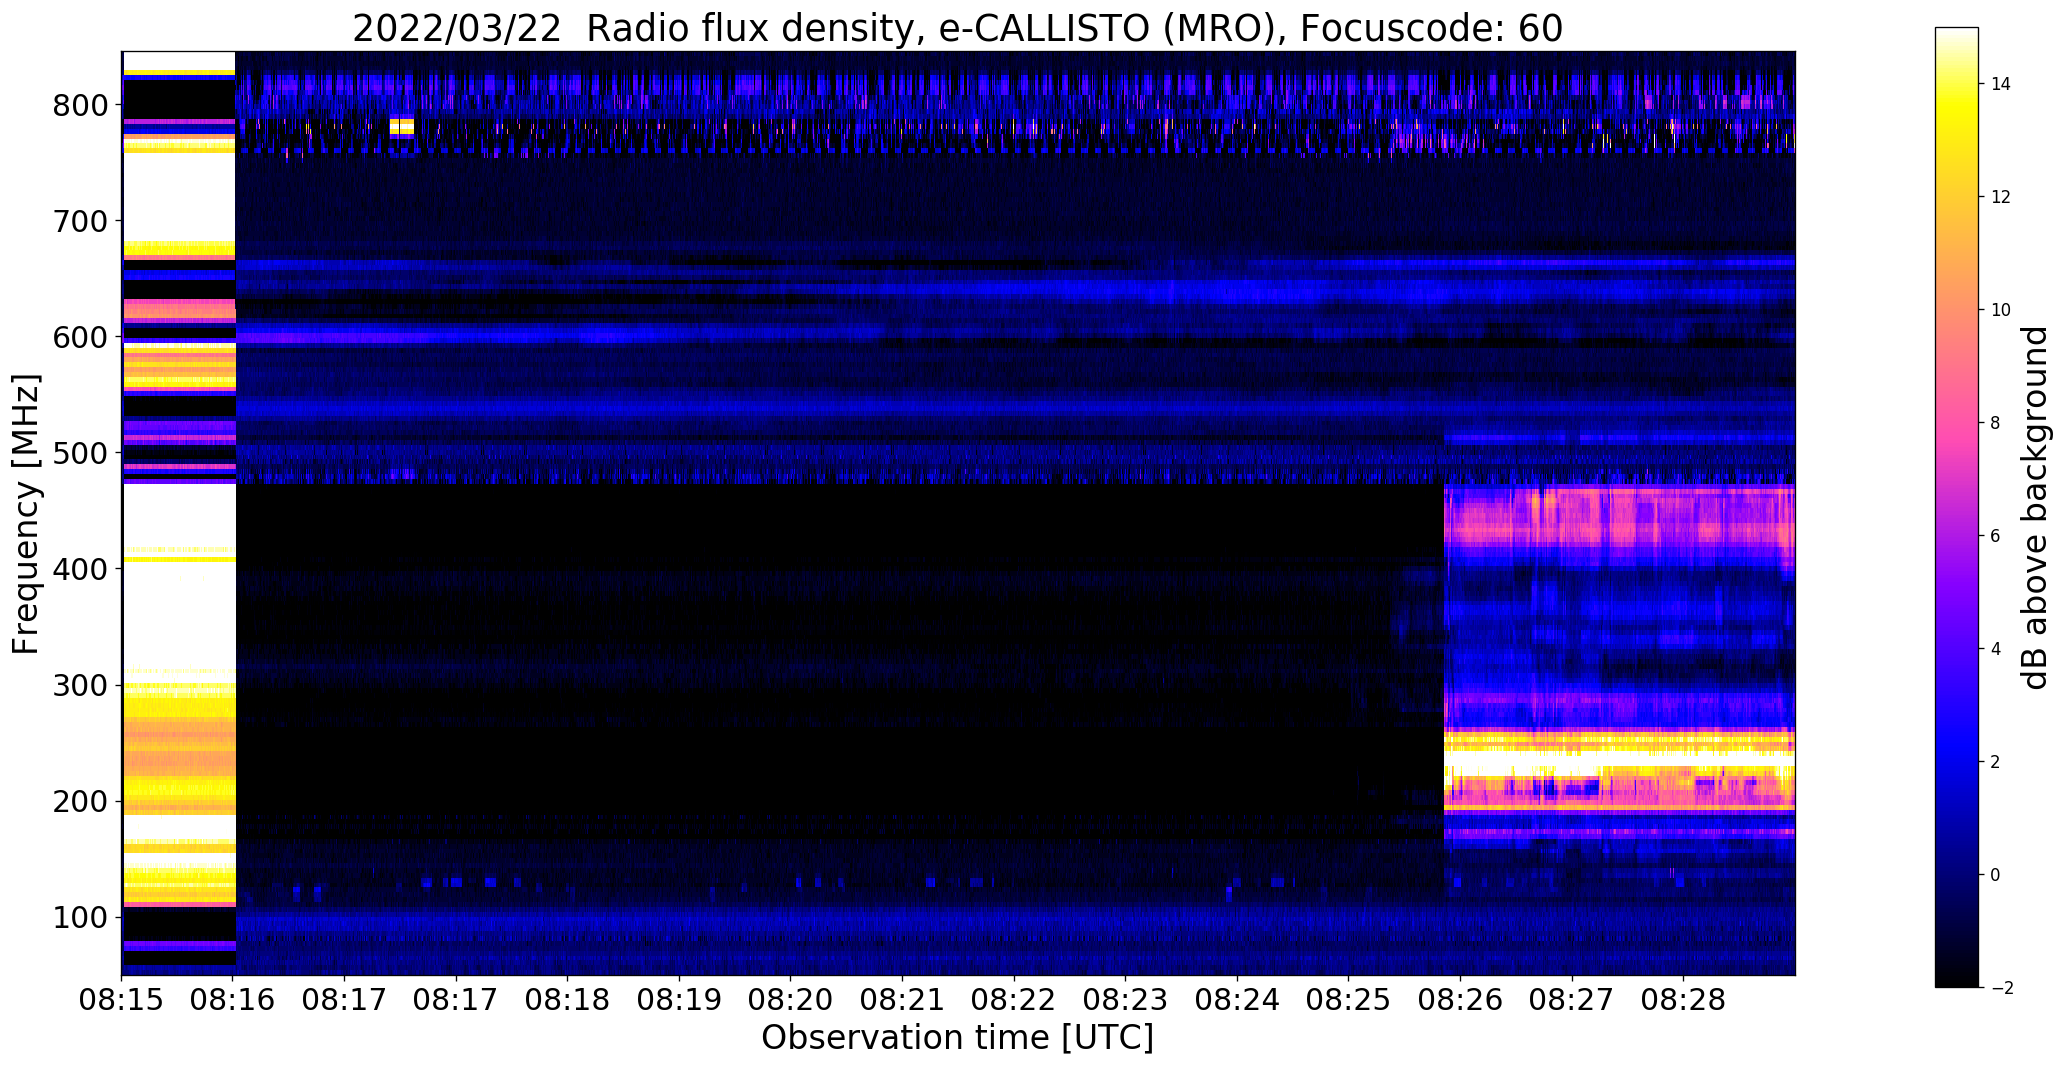
Task: Click the colorbar tick labeled 8
Action: coord(1995,423)
